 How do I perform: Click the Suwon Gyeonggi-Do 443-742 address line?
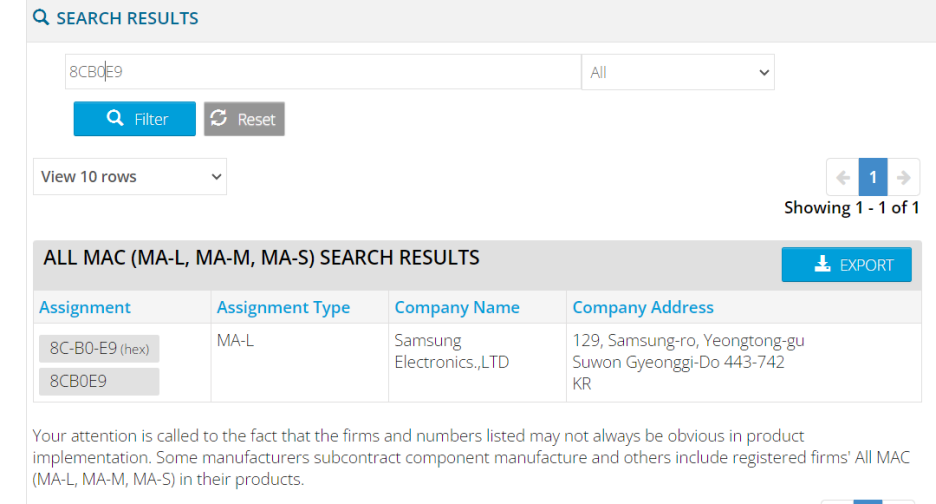(678, 362)
